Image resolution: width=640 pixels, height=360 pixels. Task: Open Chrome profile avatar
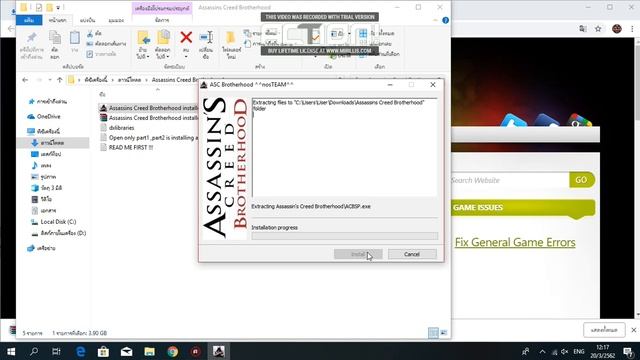[x=617, y=29]
